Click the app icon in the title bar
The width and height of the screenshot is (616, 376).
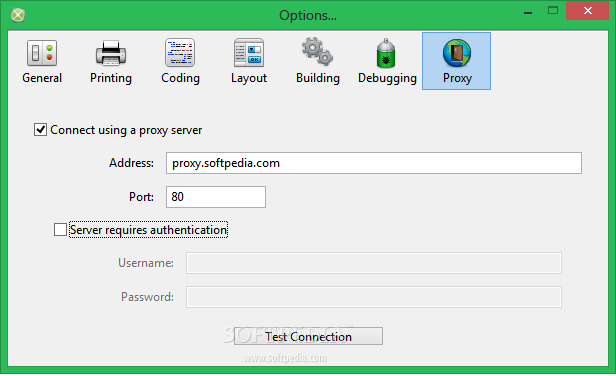(x=18, y=15)
